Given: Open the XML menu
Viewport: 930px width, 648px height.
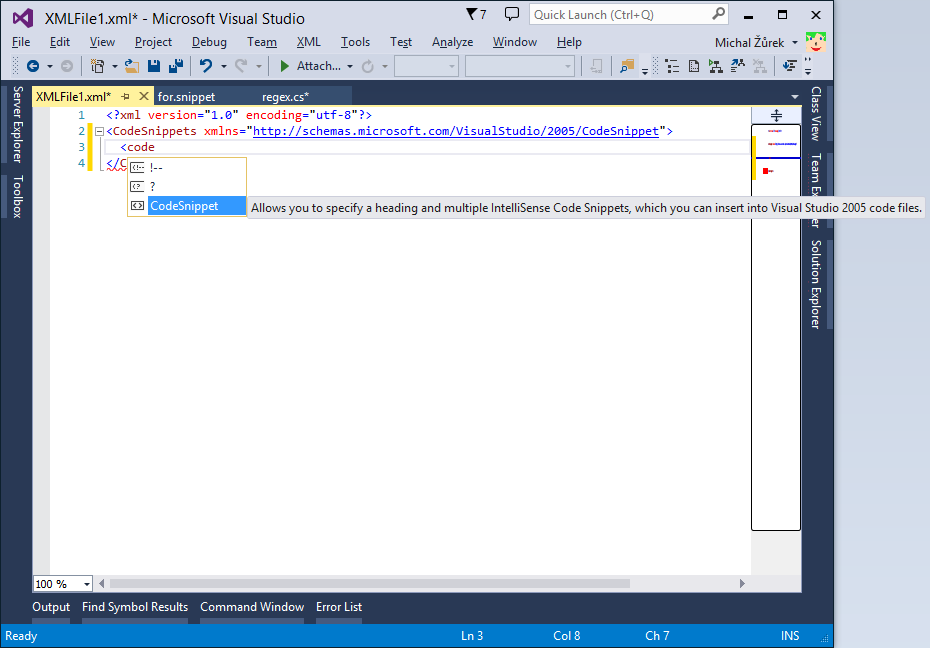Looking at the screenshot, I should coord(308,42).
